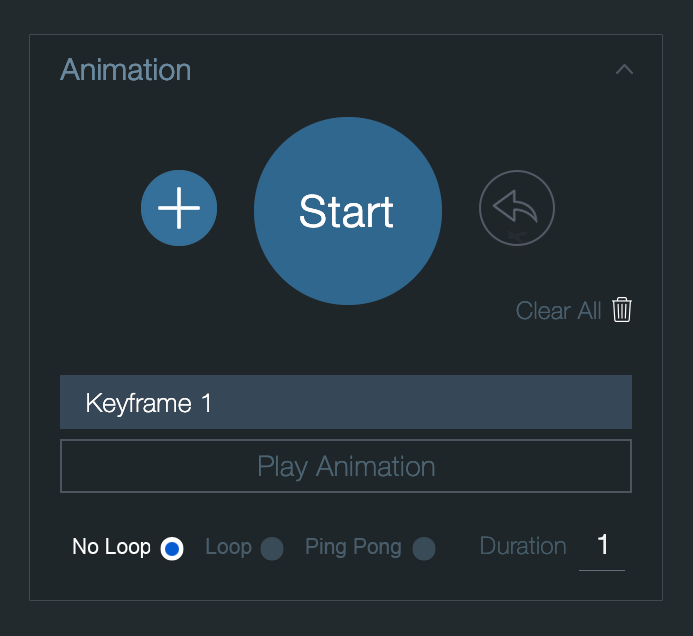
Task: Collapse the Animation panel with chevron
Action: (624, 69)
